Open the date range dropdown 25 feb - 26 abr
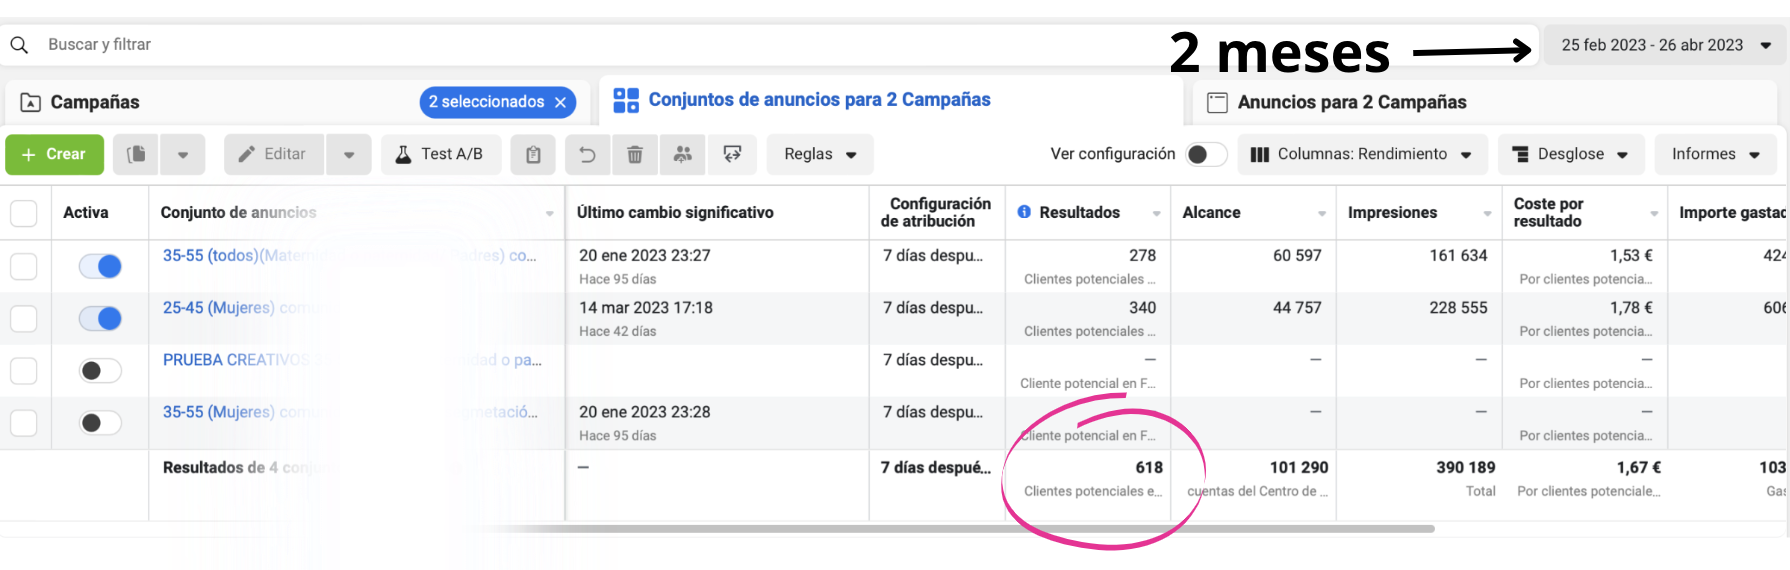Image resolution: width=1790 pixels, height=570 pixels. coord(1664,45)
